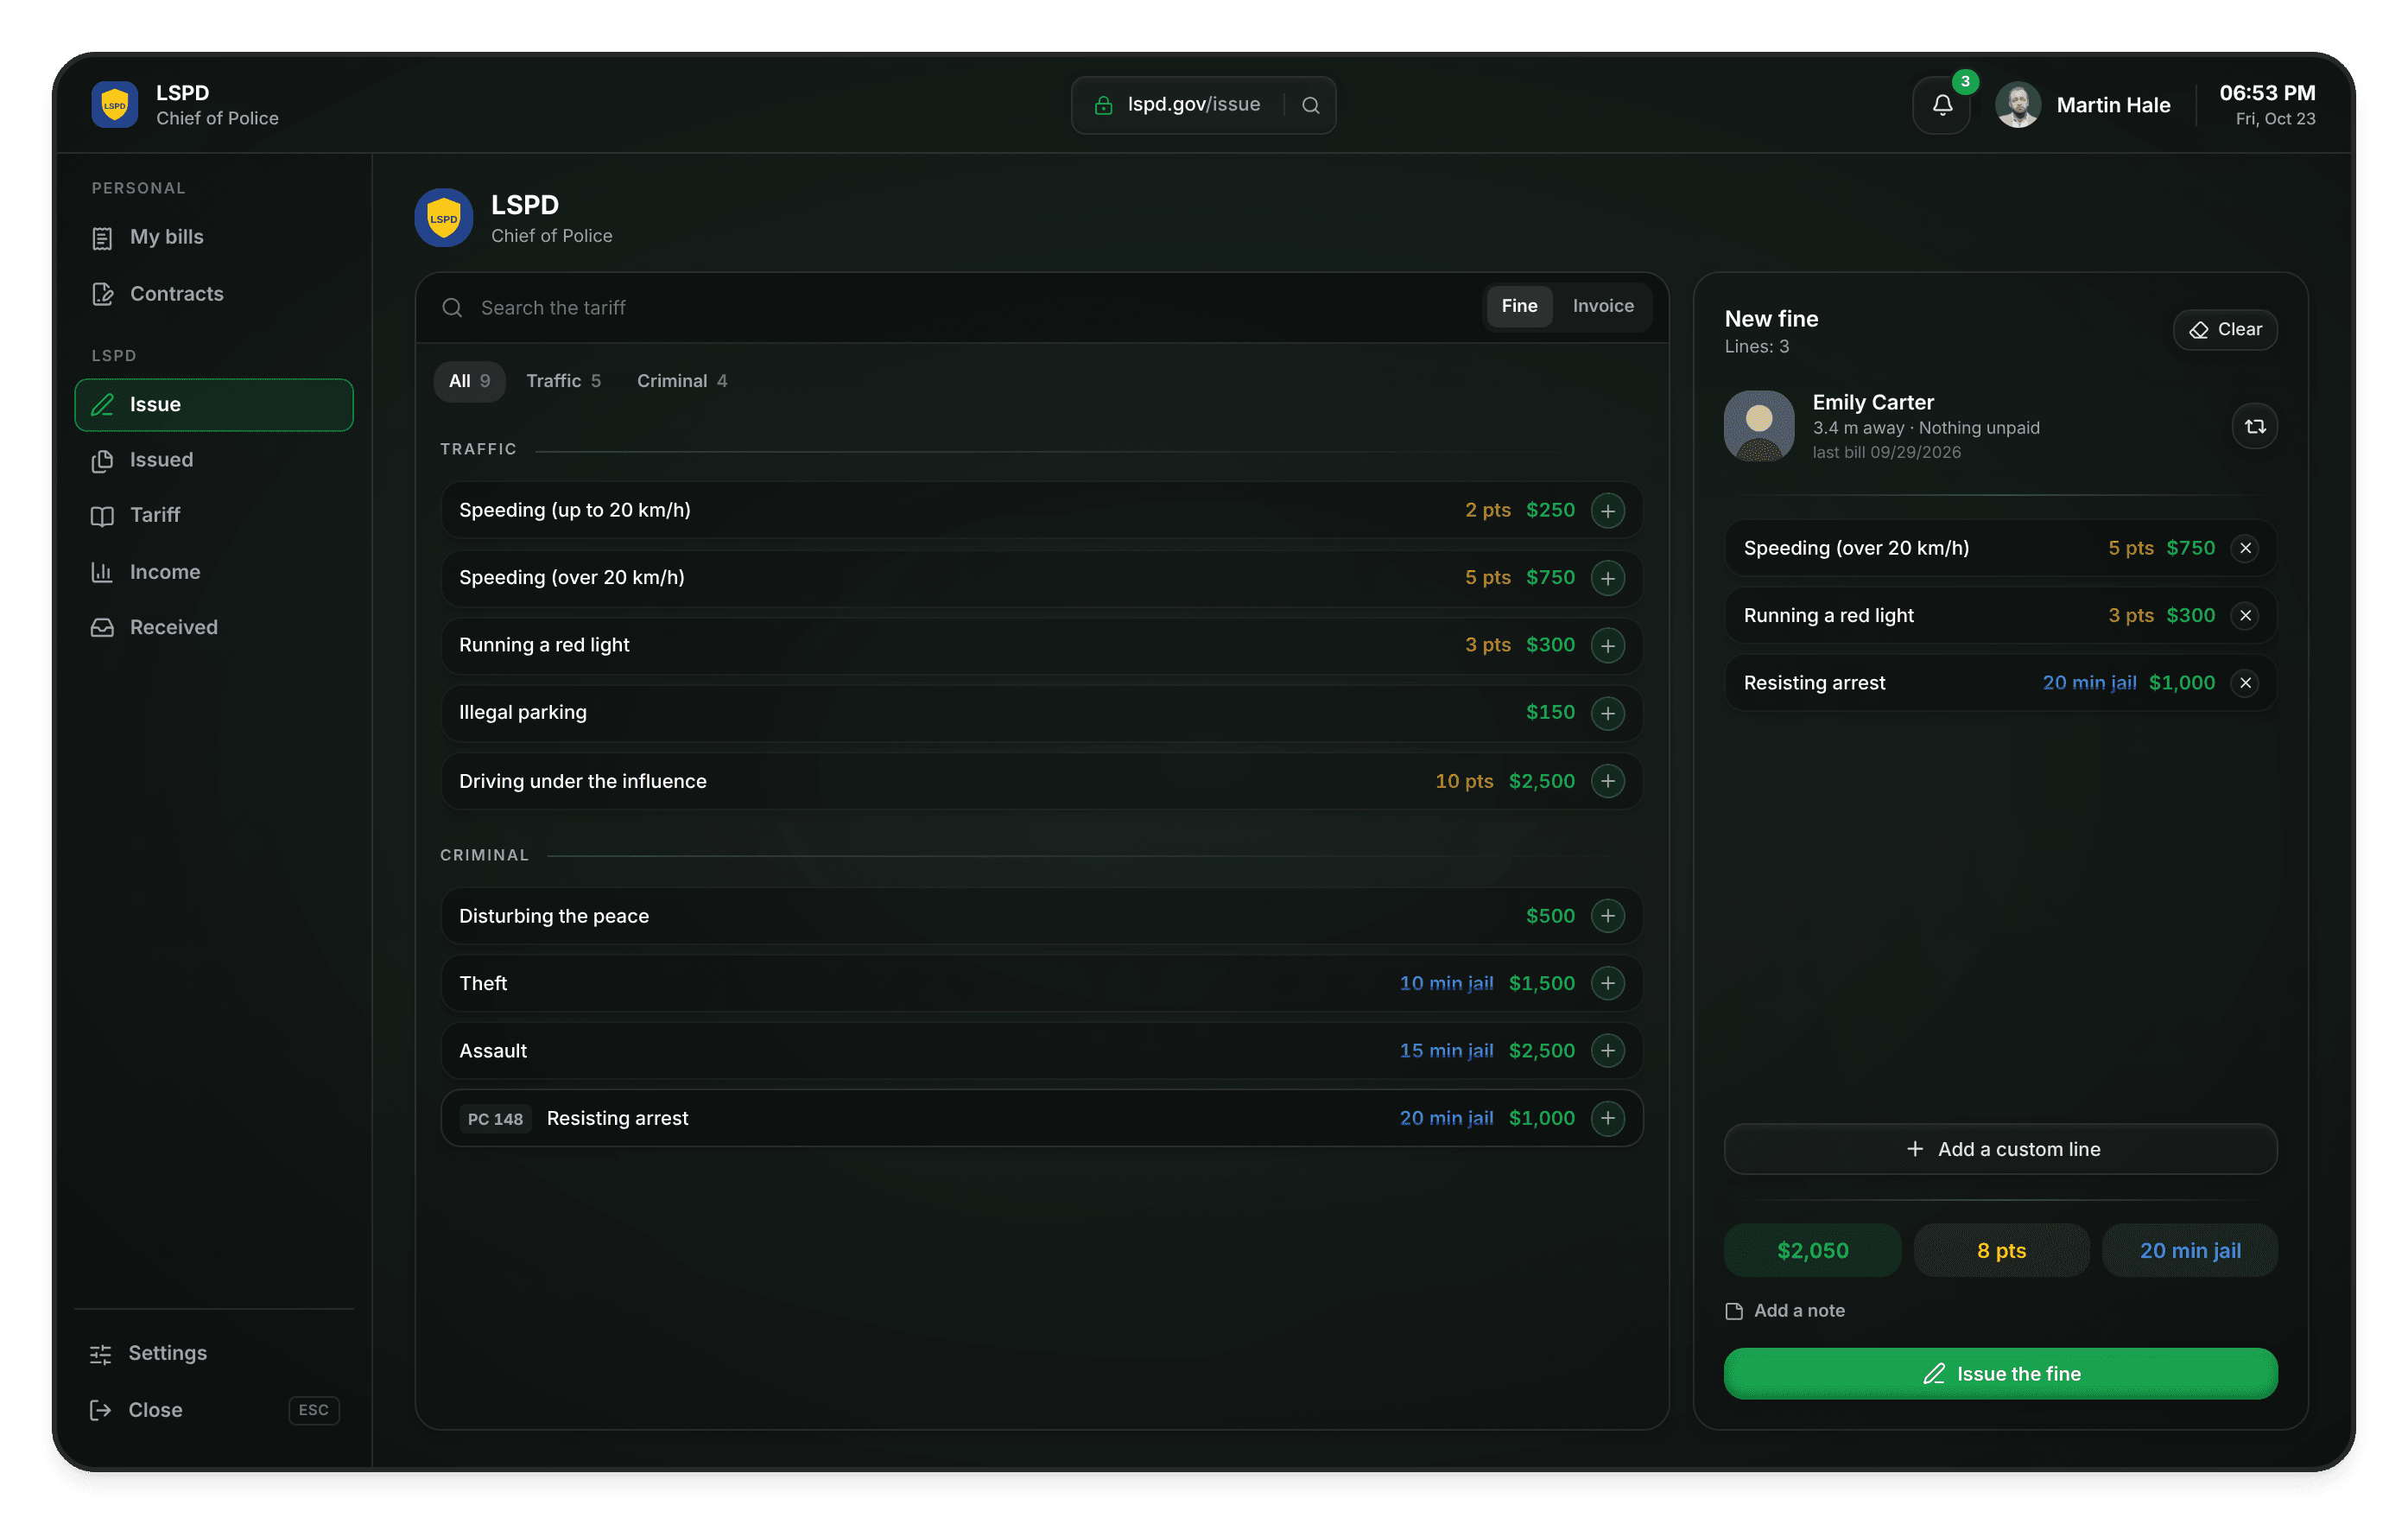
Task: Open Martin Hale profile avatar
Action: (x=2017, y=105)
